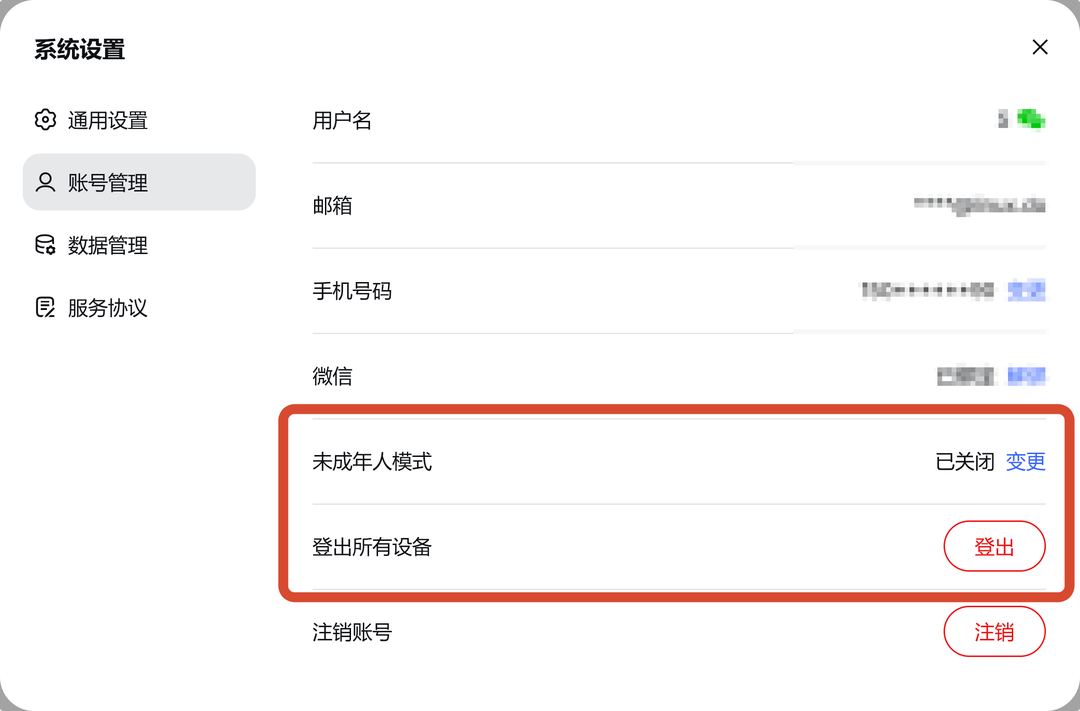The width and height of the screenshot is (1080, 711).
Task: Click the 系统设置 dialog title
Action: (x=80, y=50)
